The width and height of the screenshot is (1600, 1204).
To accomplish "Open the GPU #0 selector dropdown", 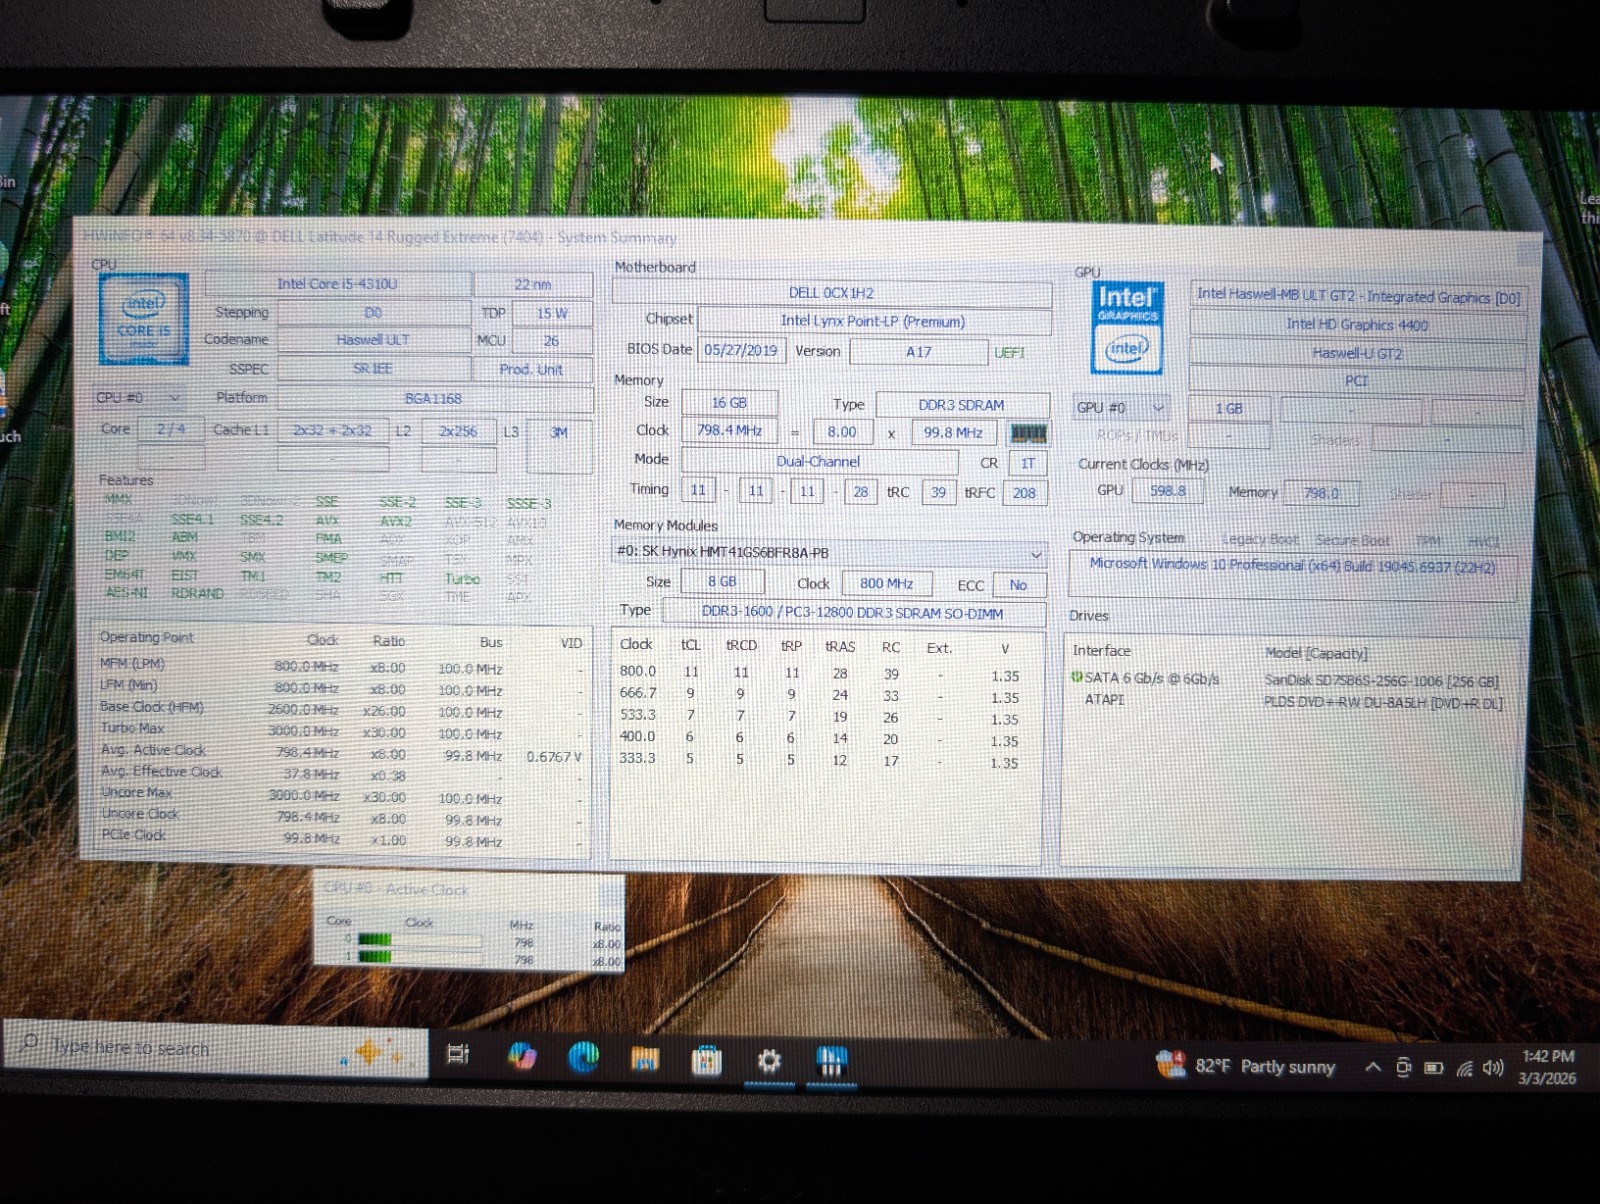I will tap(1121, 408).
